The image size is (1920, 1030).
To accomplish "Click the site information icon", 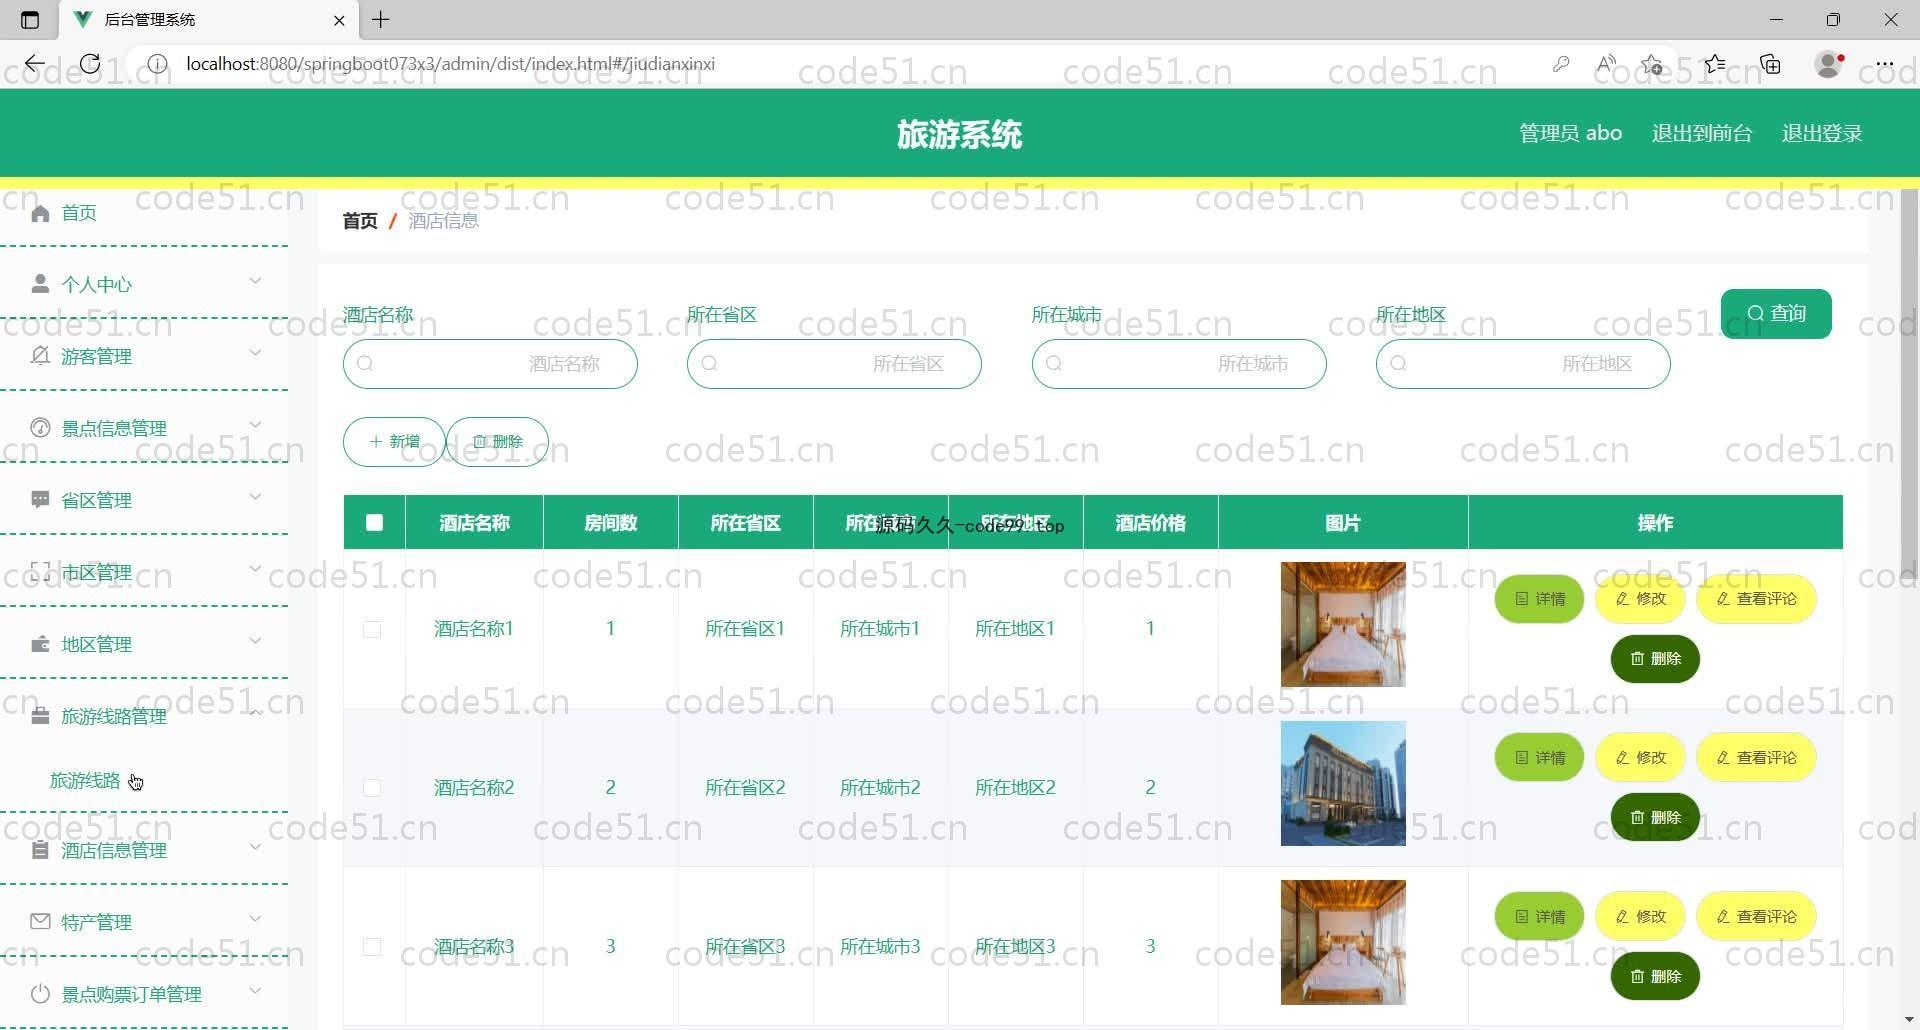I will coord(157,64).
